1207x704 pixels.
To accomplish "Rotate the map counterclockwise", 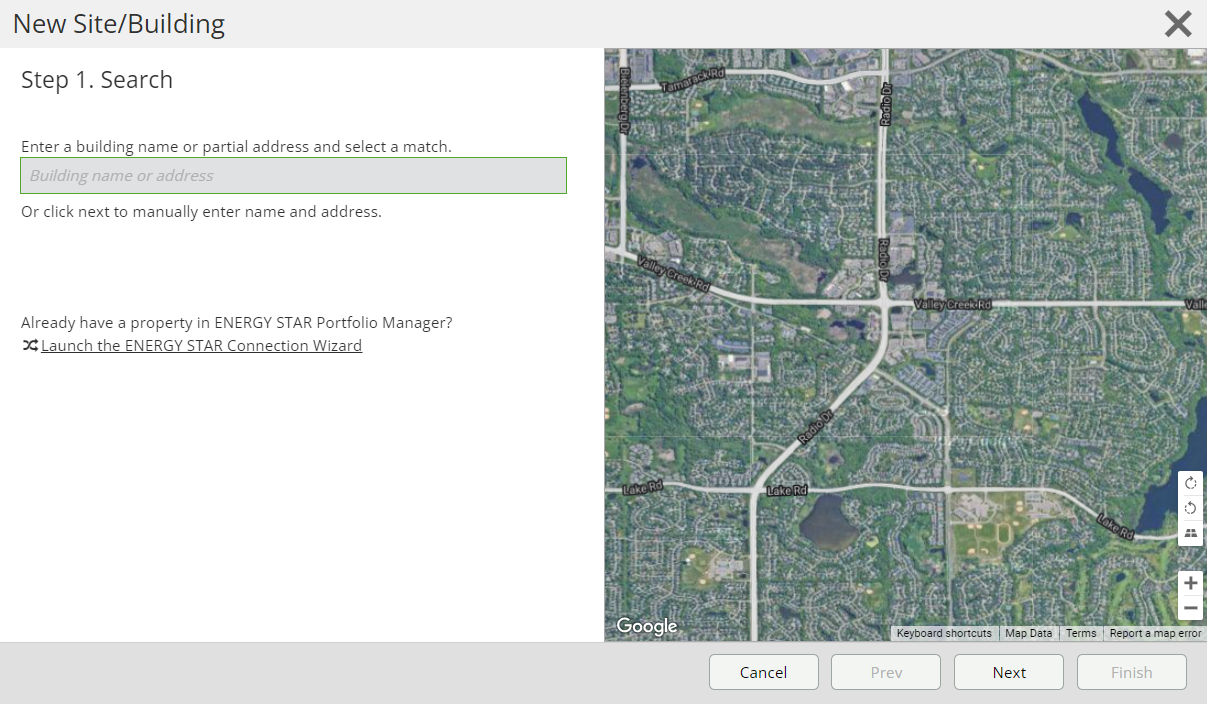I will pyautogui.click(x=1190, y=508).
